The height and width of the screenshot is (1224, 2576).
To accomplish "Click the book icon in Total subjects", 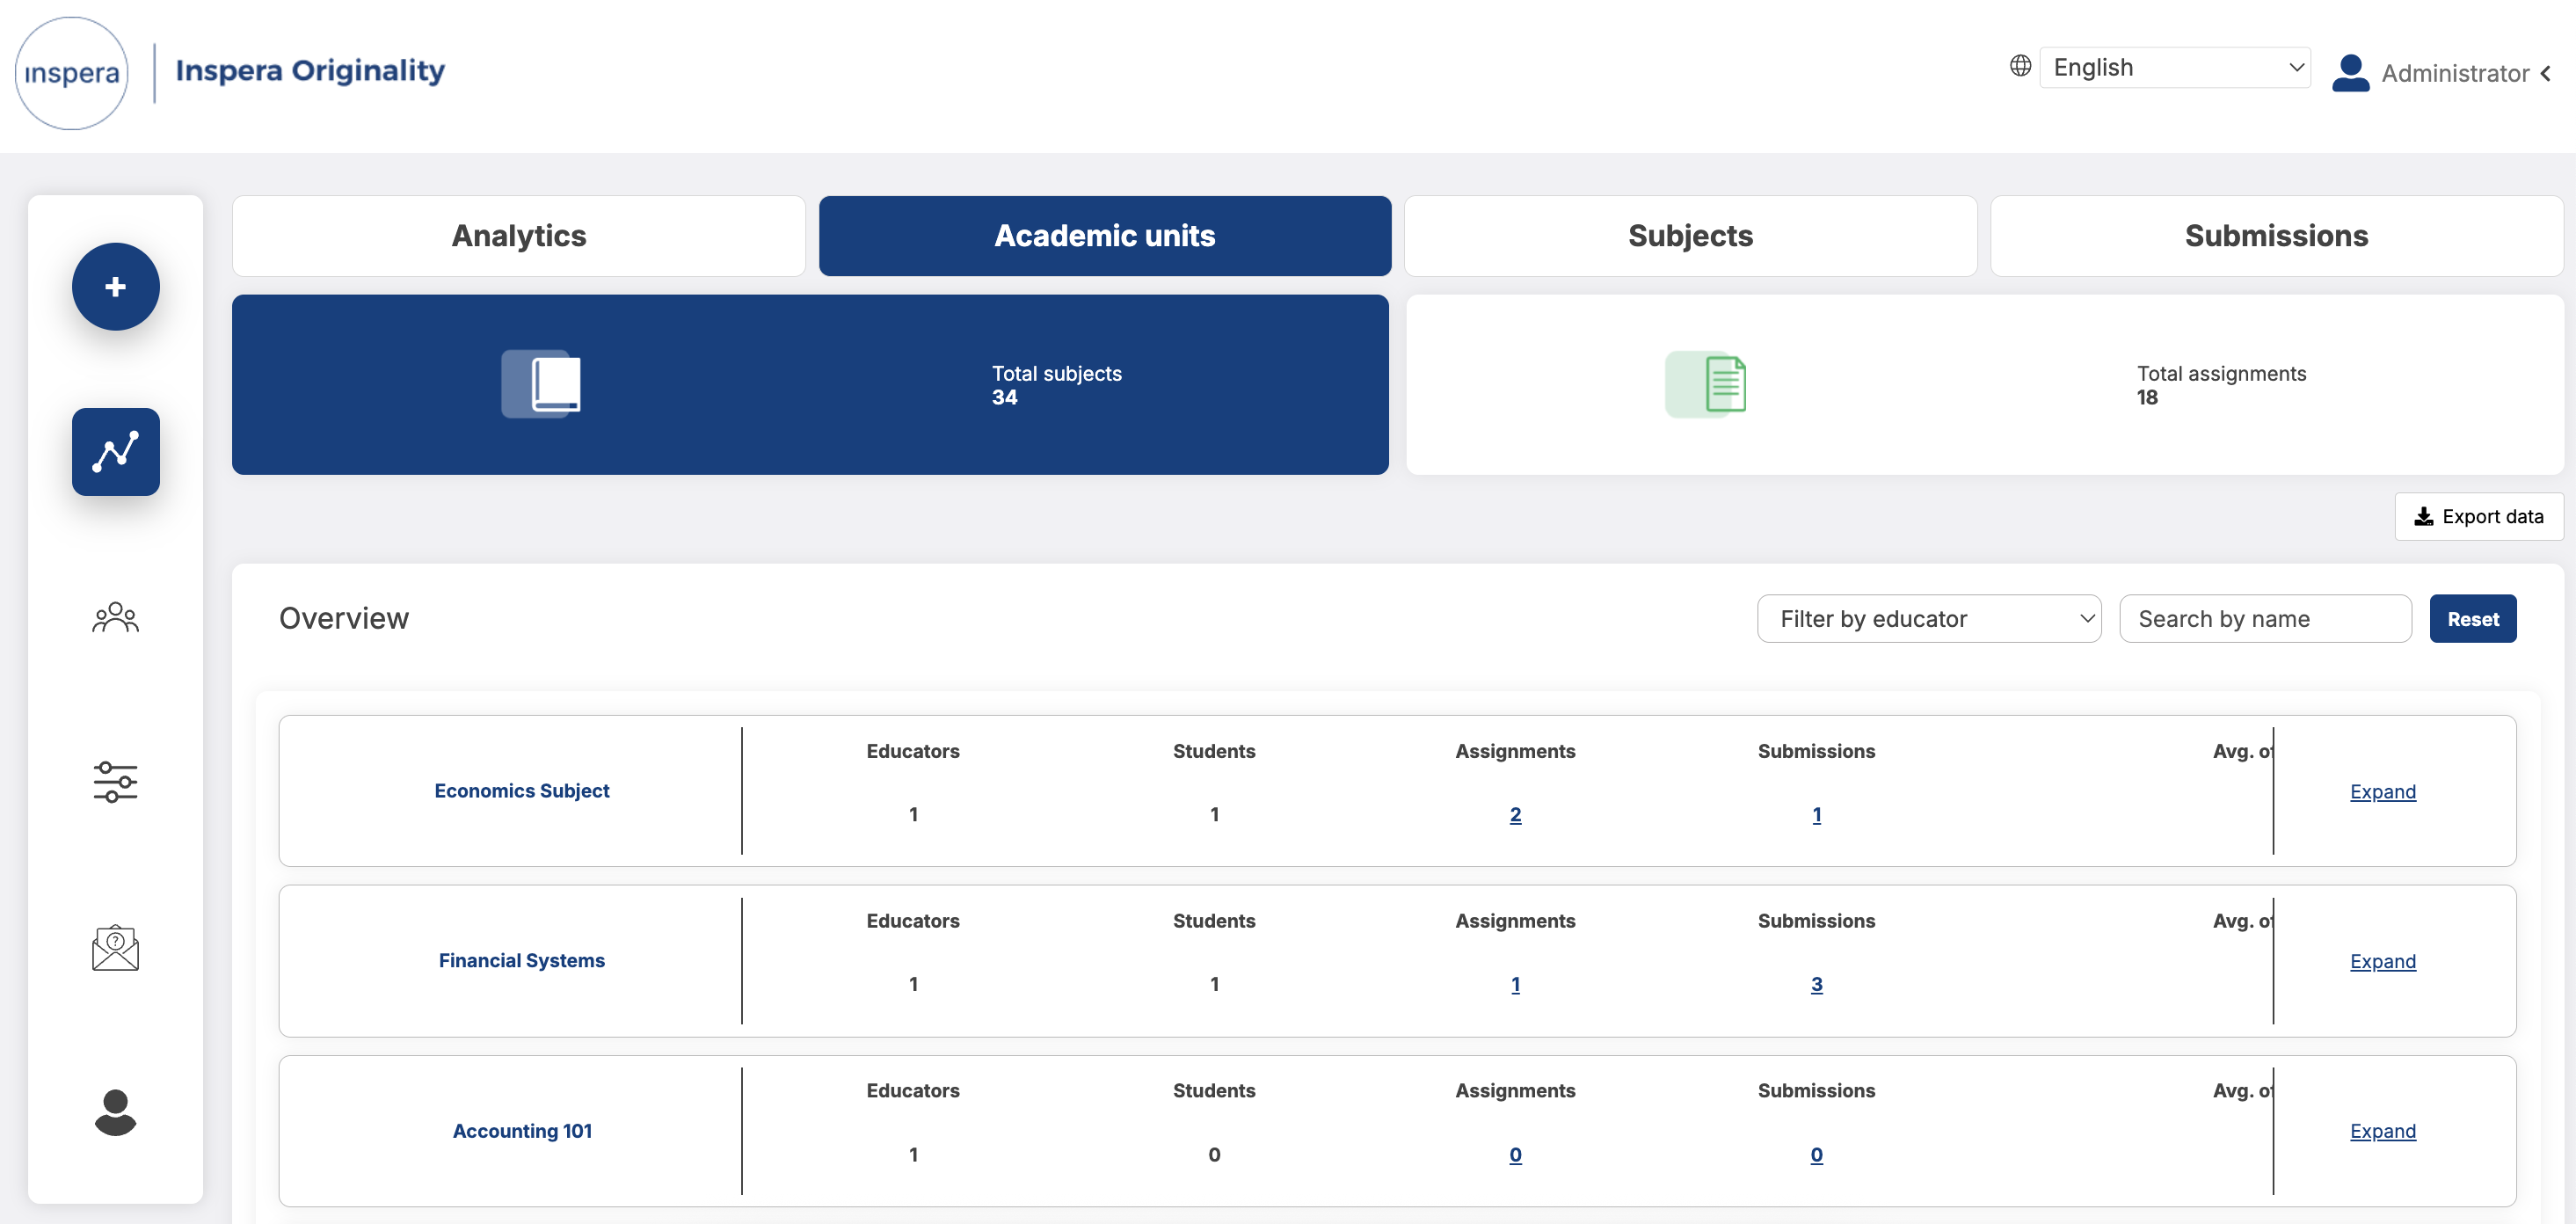I will point(541,384).
